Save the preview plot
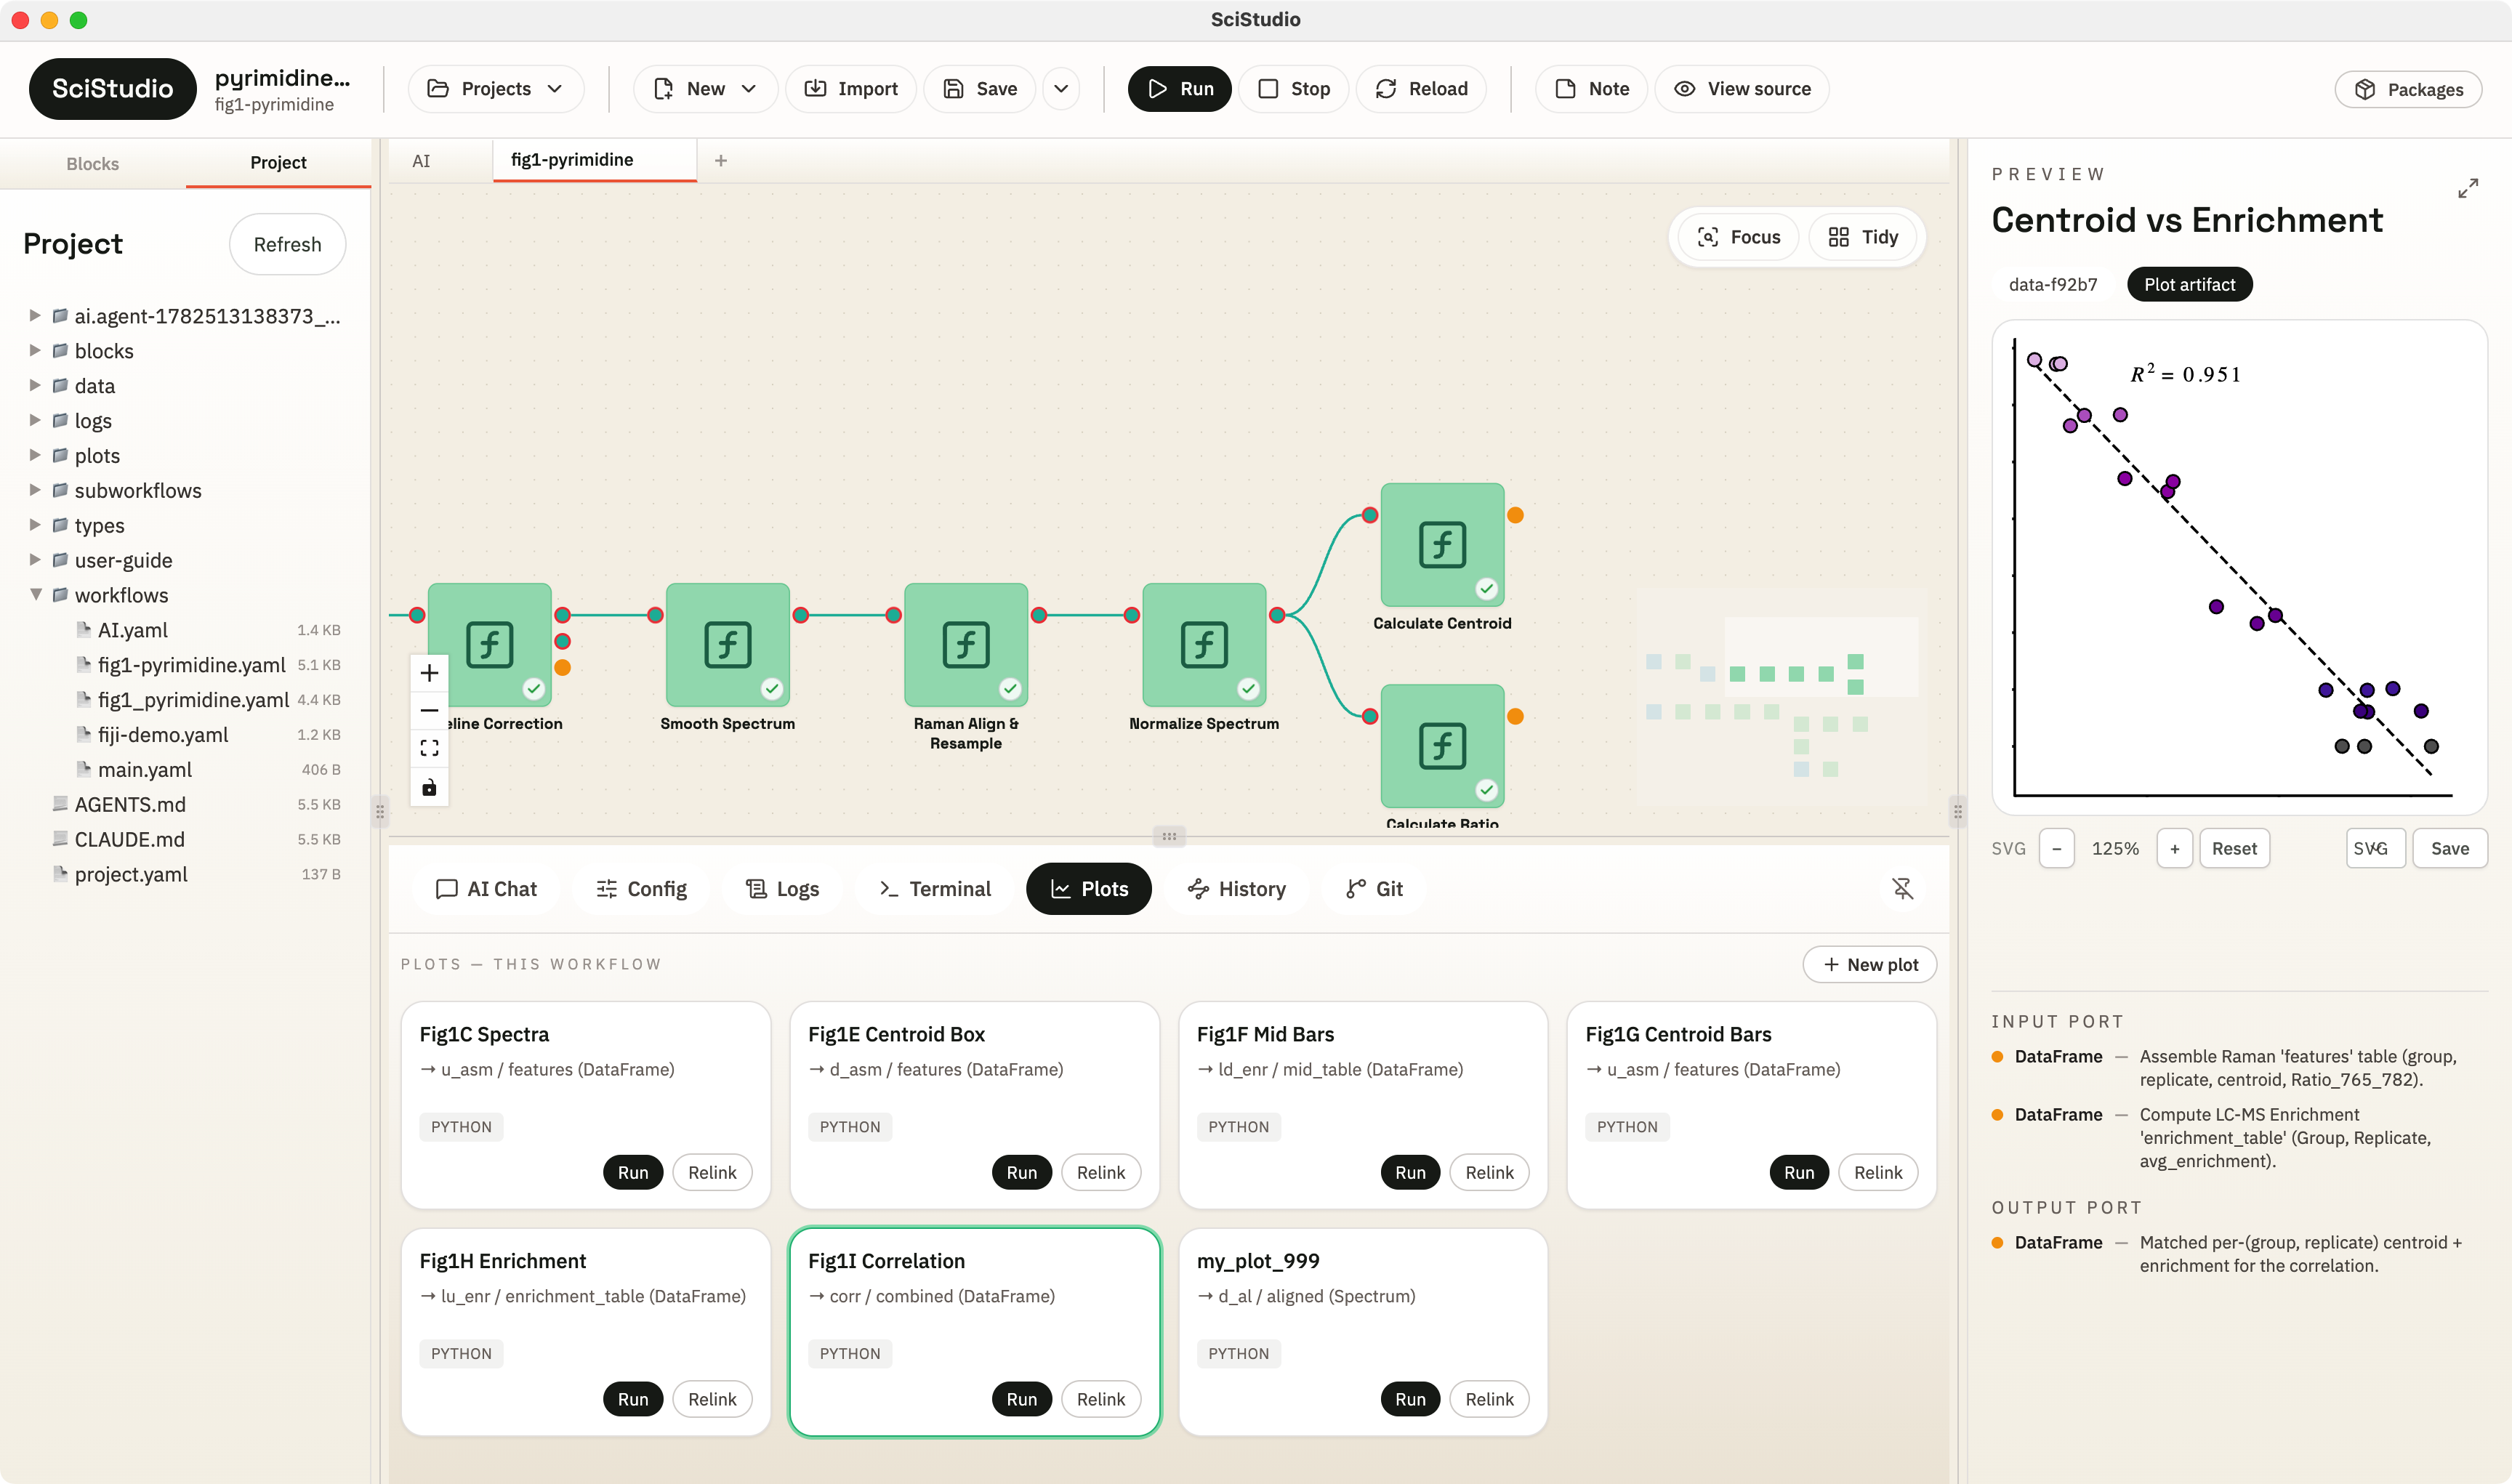The image size is (2512, 1484). [2450, 848]
